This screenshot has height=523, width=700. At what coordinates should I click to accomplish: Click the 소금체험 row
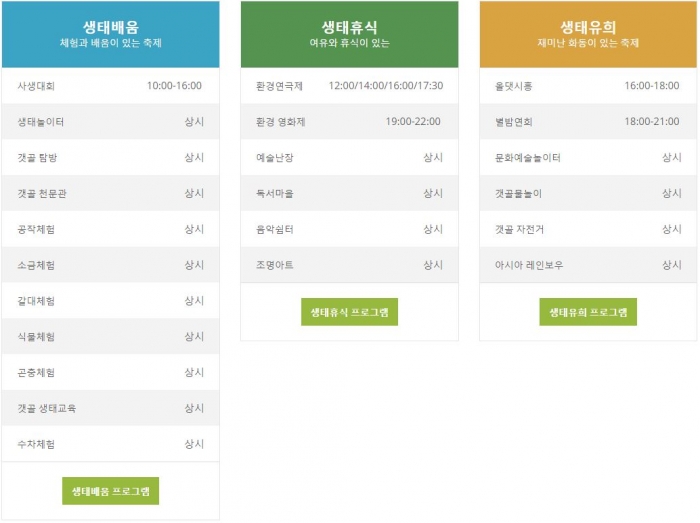tap(110, 265)
